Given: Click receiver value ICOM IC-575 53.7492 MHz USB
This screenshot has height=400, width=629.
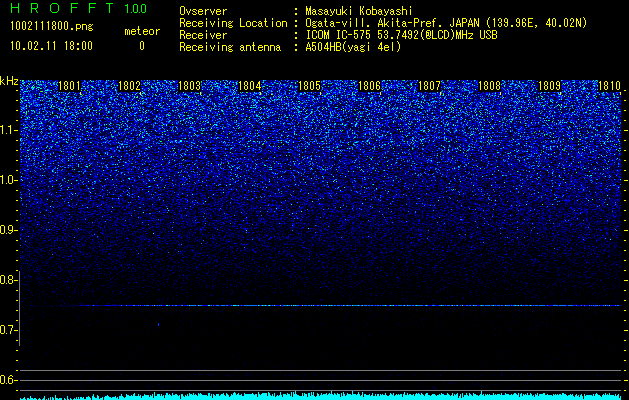Looking at the screenshot, I should tap(401, 35).
